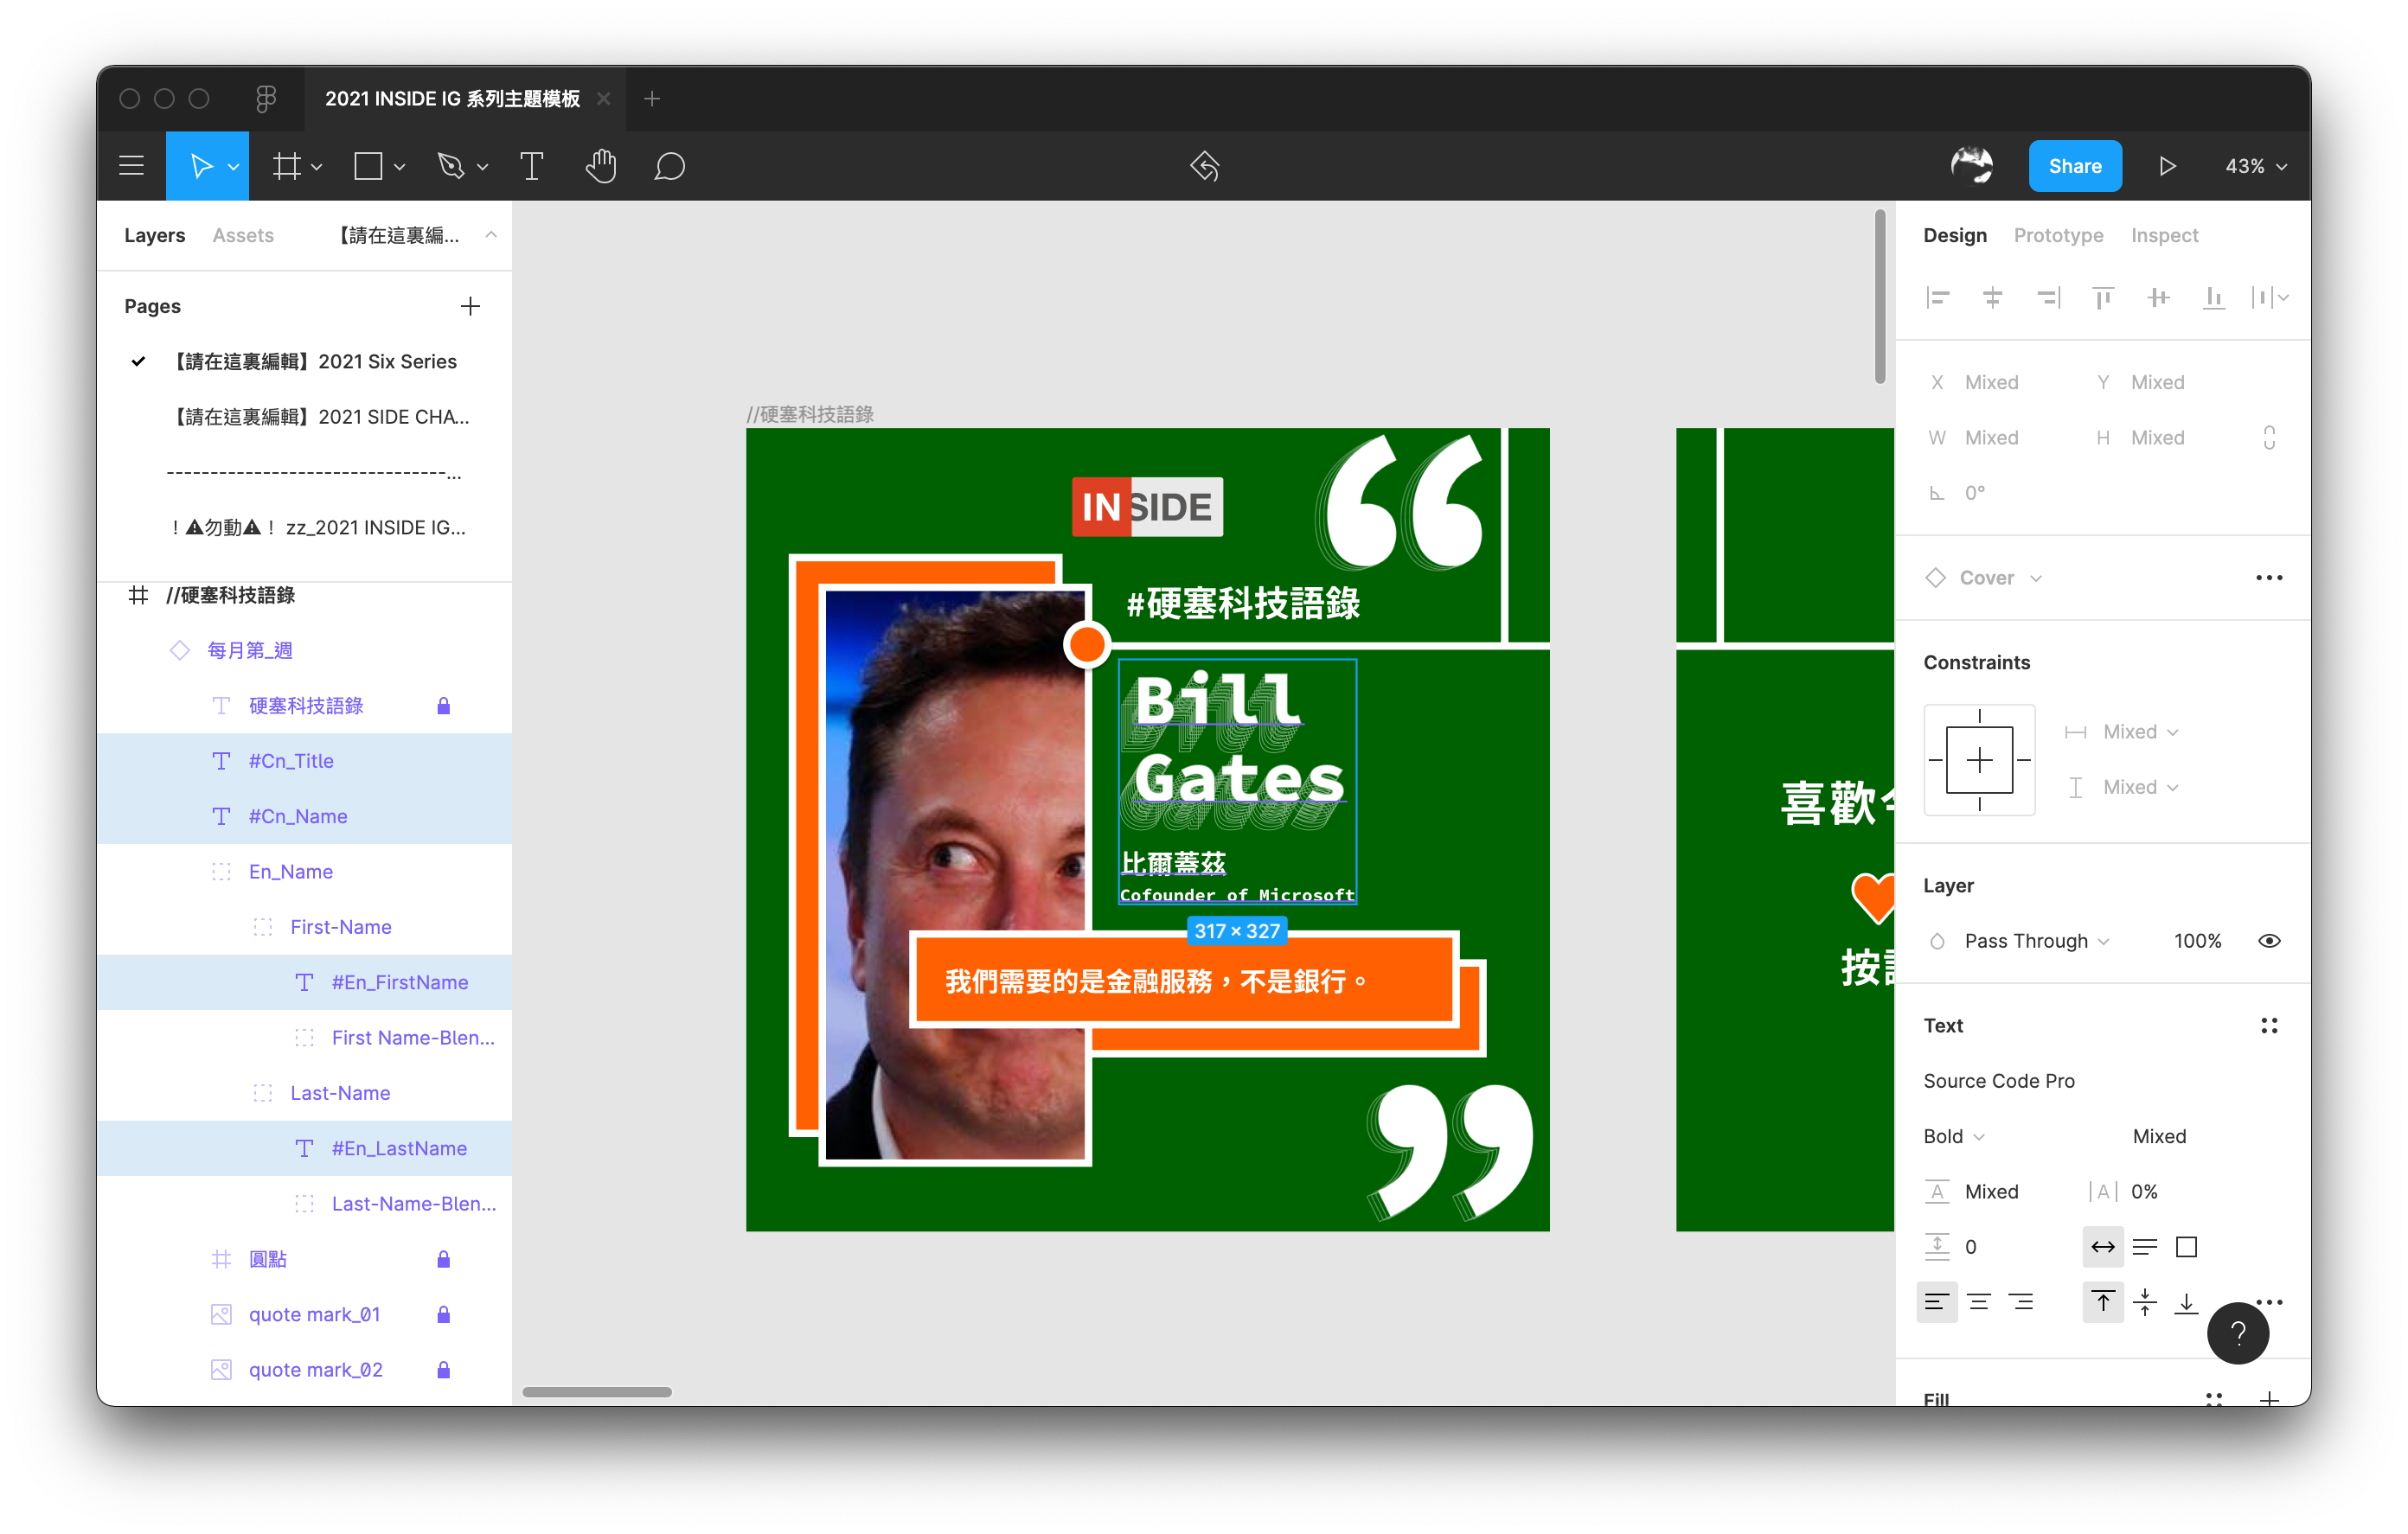Open Cover component options menu
This screenshot has width=2408, height=1534.
click(x=2269, y=577)
